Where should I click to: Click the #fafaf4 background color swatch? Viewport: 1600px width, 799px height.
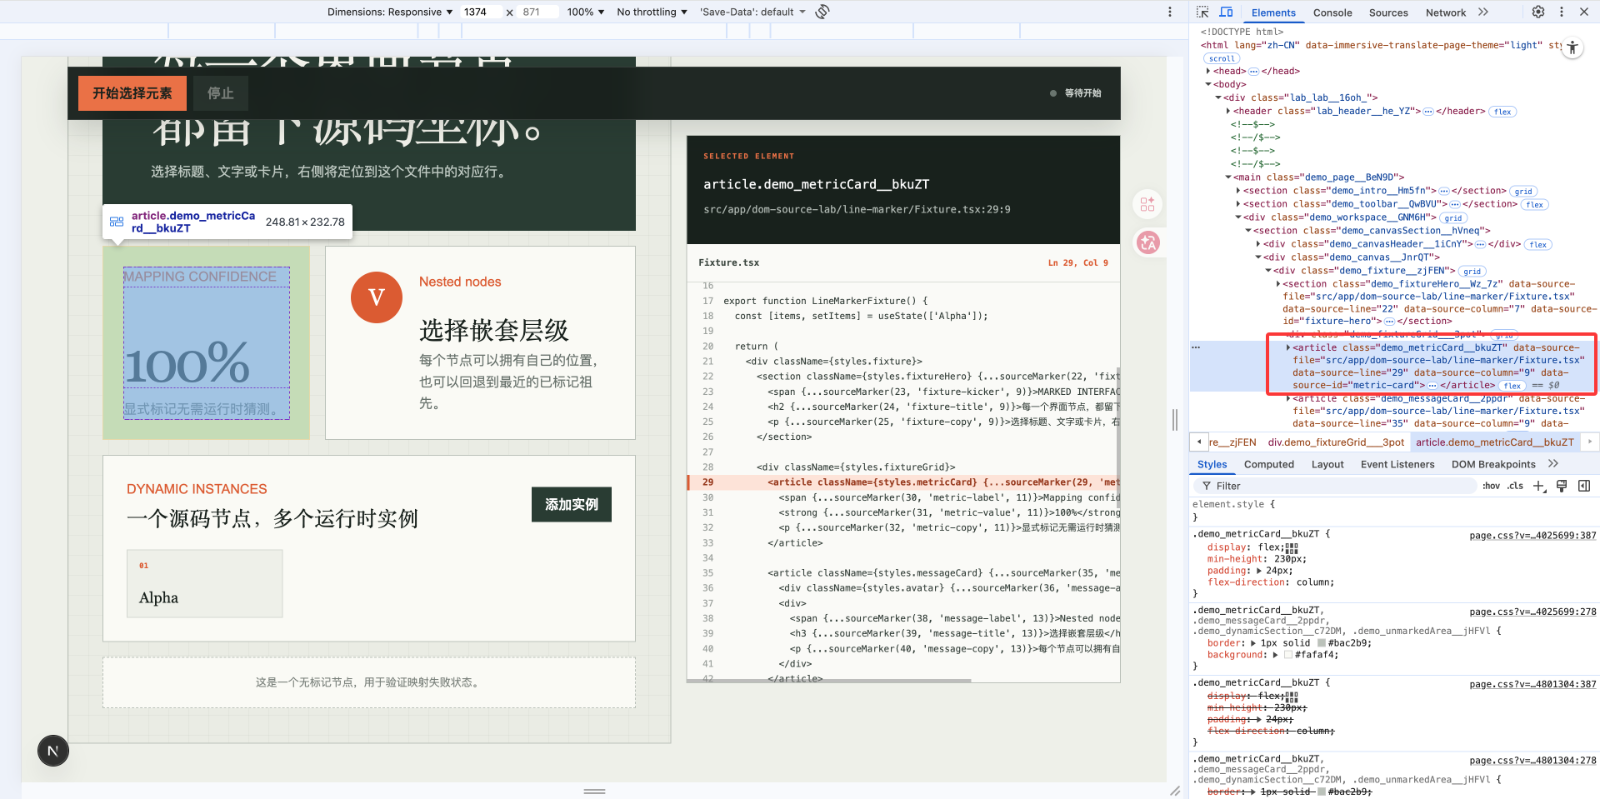1288,655
